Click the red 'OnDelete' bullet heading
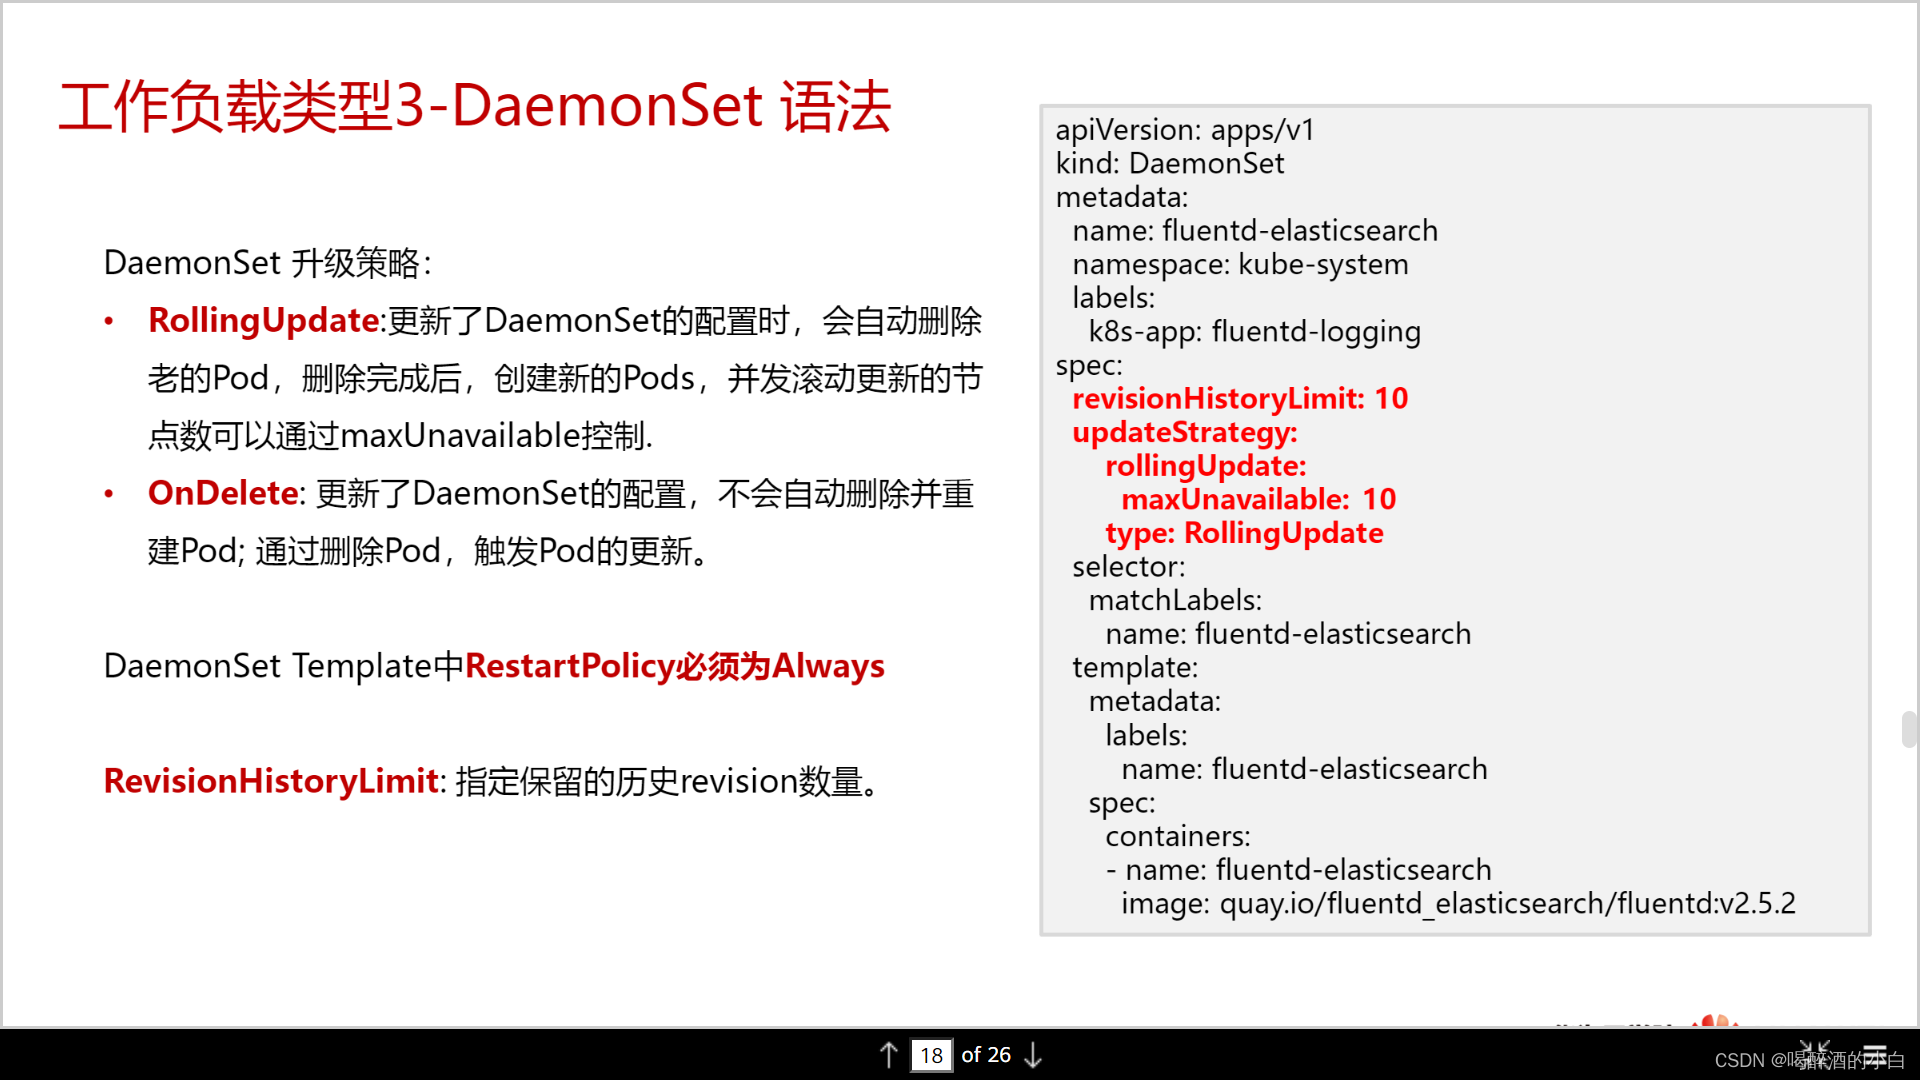1920x1080 pixels. tap(223, 493)
